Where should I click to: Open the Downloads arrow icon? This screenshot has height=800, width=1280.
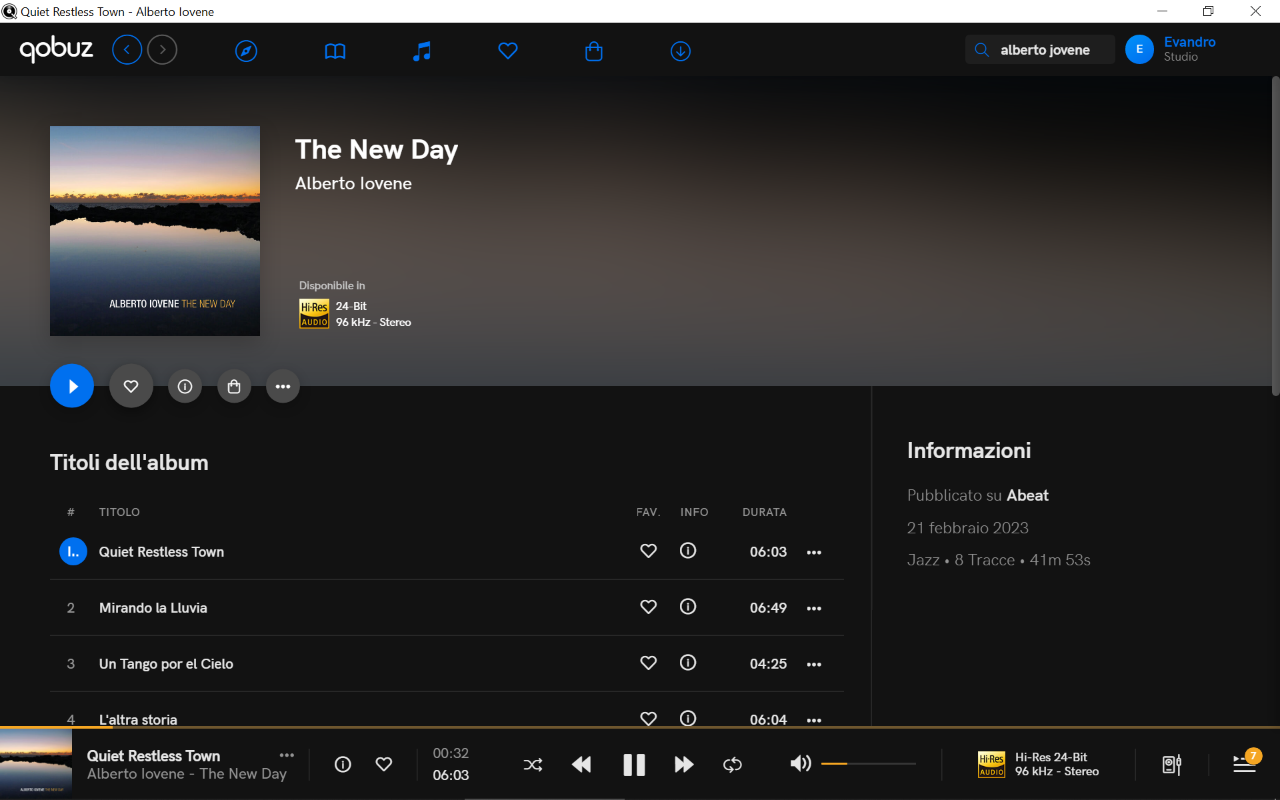pos(680,51)
